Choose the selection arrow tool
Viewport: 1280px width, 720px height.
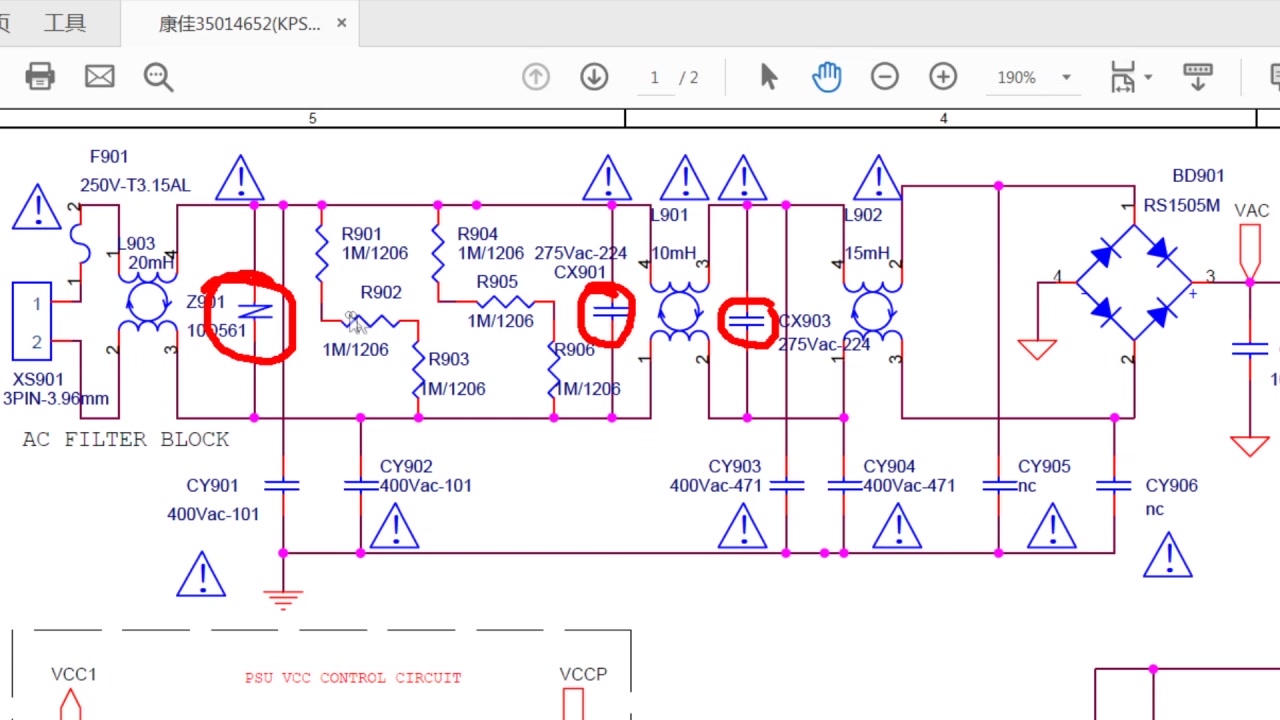(x=768, y=76)
